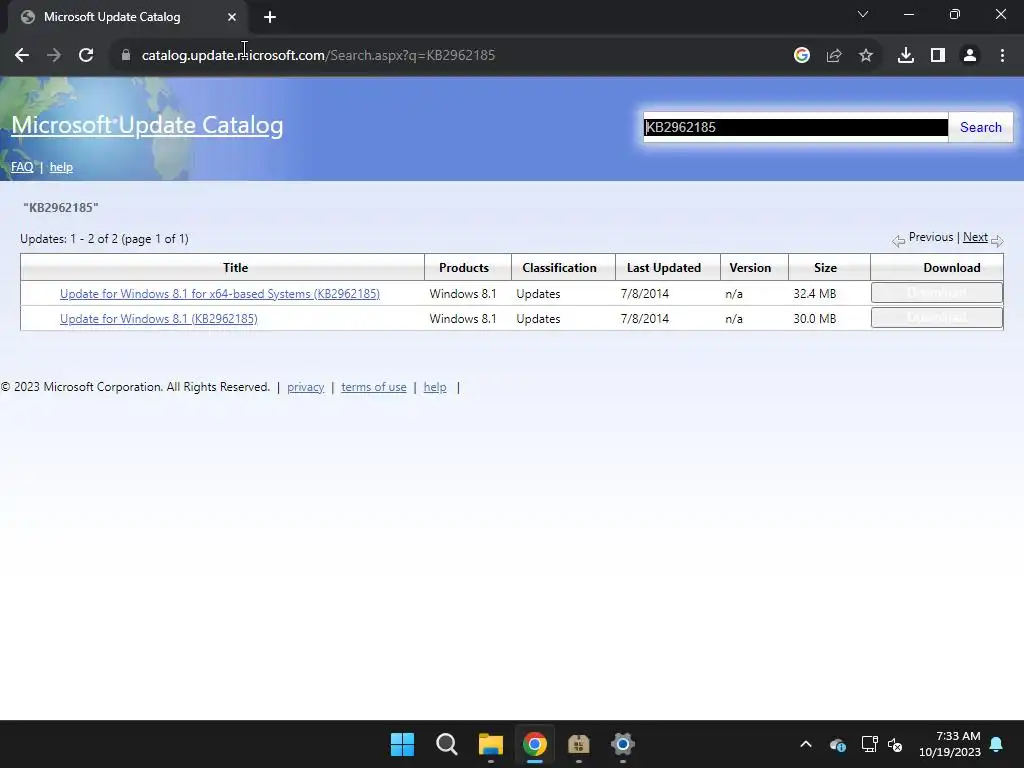Open taskbar Search icon
This screenshot has height=768, width=1024.
tap(447, 744)
